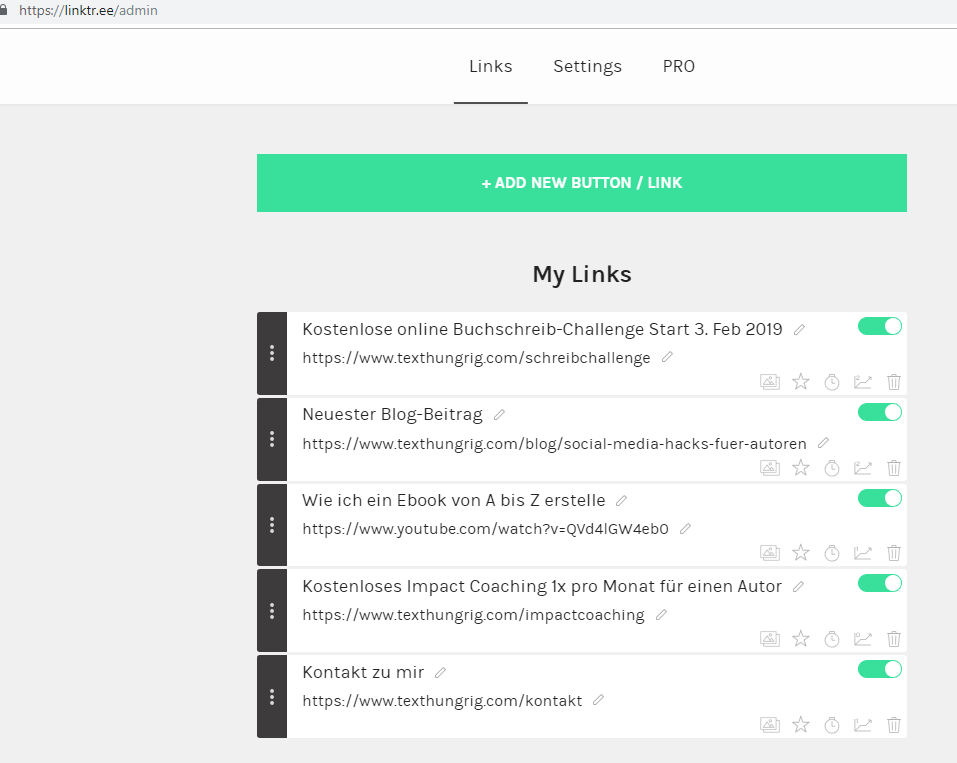Open schedule clock for Kontakt zu mir
This screenshot has width=957, height=763.
[832, 725]
